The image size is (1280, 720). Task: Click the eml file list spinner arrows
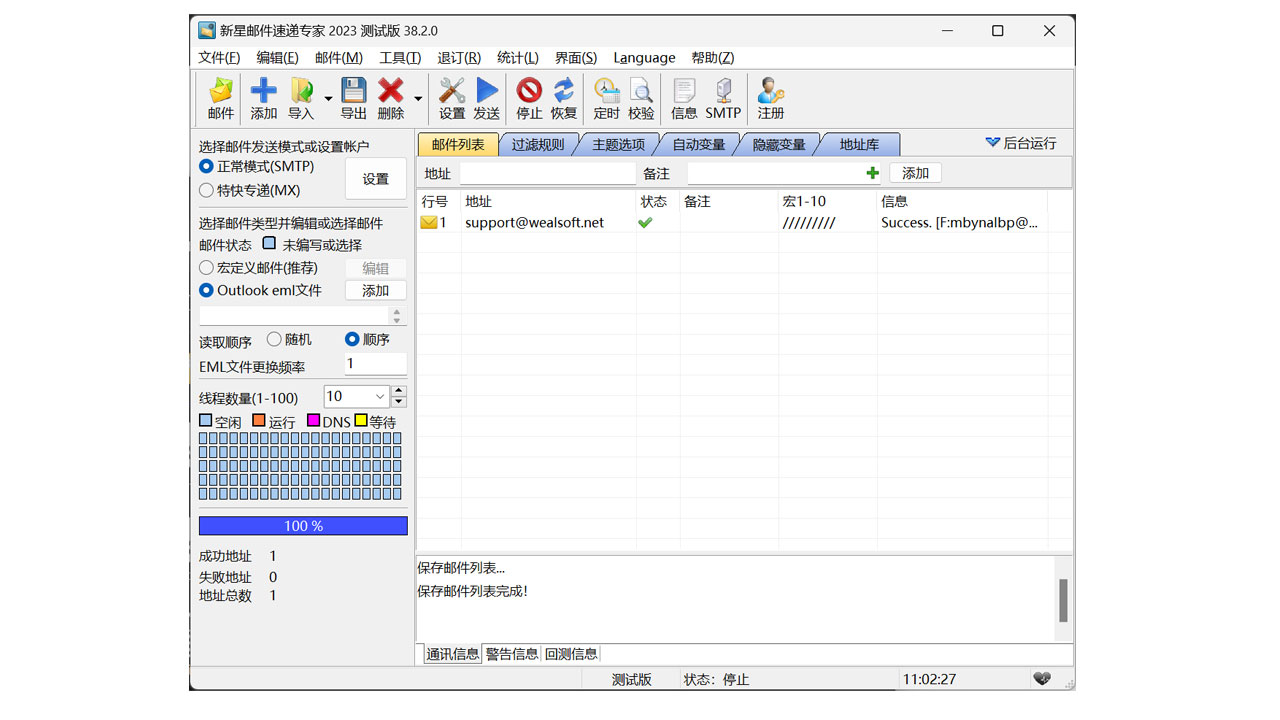397,316
